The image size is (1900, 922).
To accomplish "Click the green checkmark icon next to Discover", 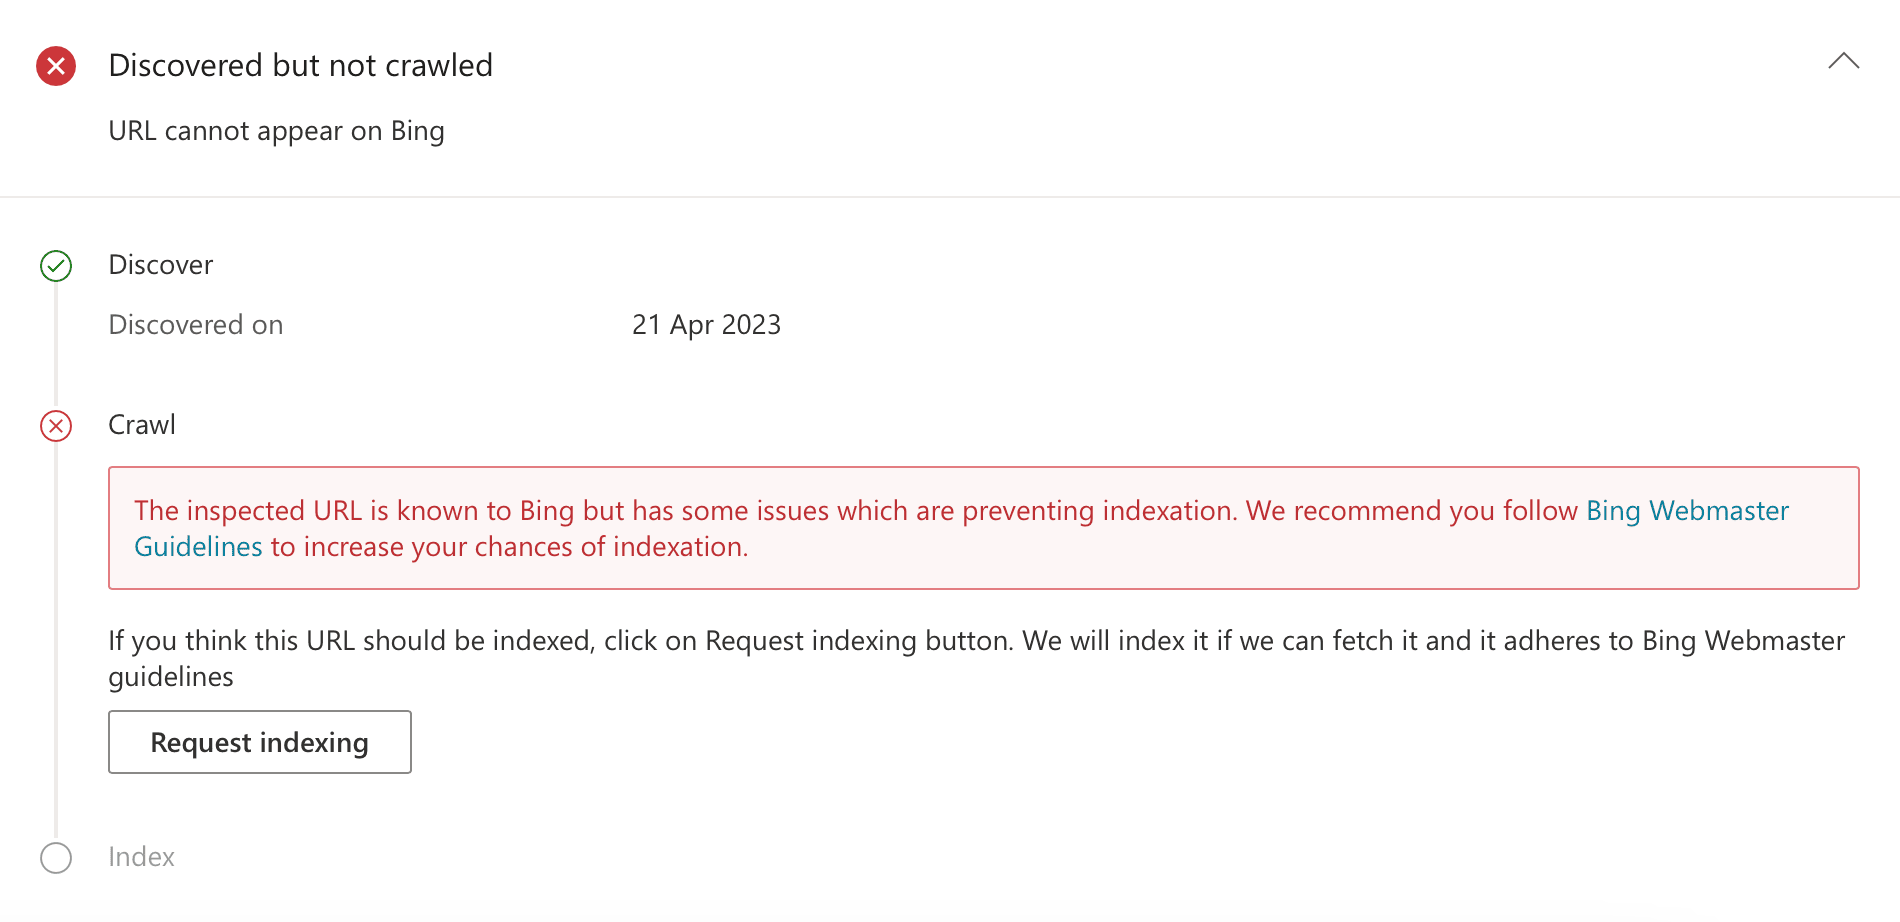I will click(x=56, y=266).
